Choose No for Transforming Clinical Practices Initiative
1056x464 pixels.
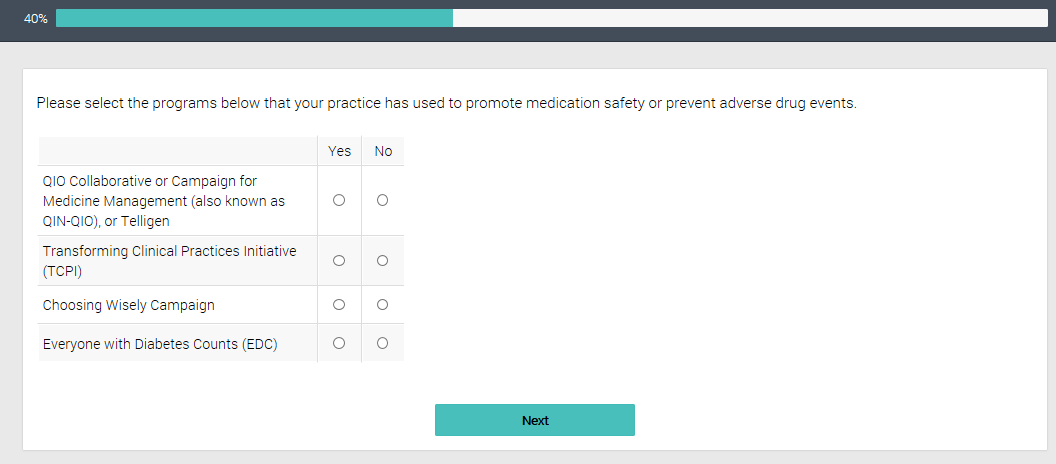[382, 261]
